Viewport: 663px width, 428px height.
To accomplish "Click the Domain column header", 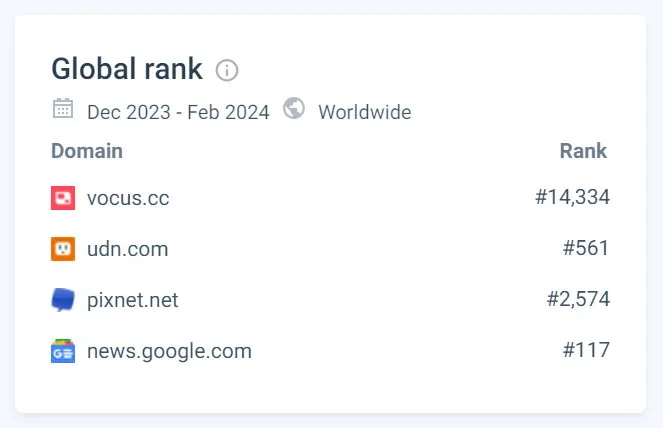I will click(87, 151).
